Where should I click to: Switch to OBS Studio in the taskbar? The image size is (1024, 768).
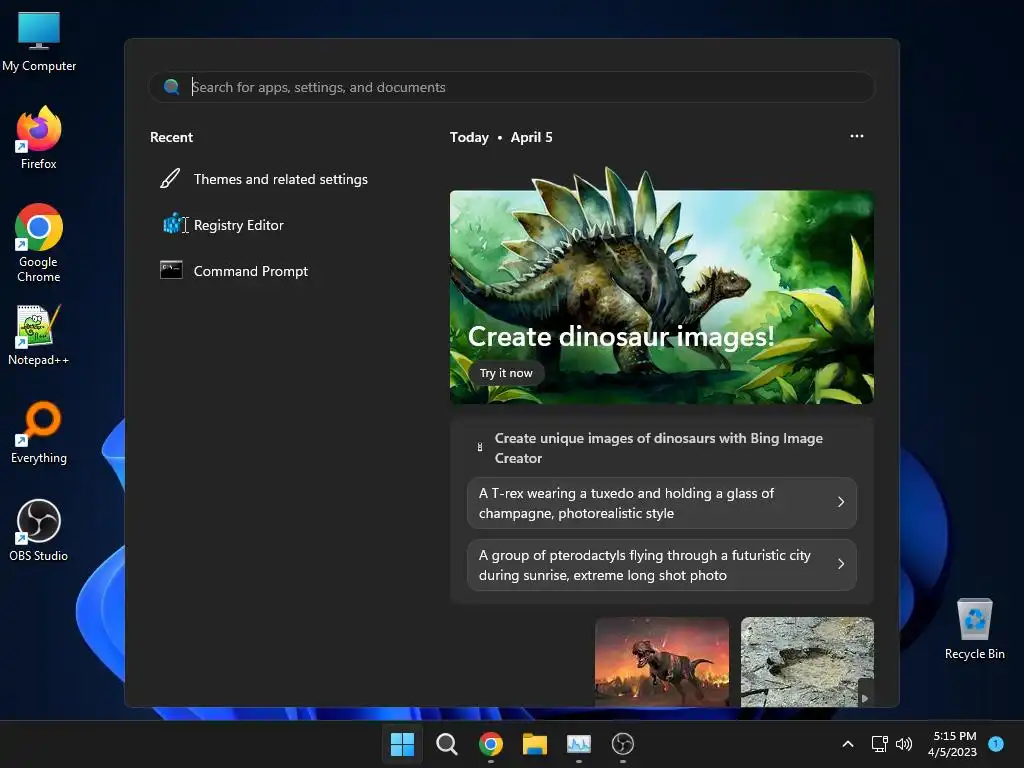pos(623,744)
